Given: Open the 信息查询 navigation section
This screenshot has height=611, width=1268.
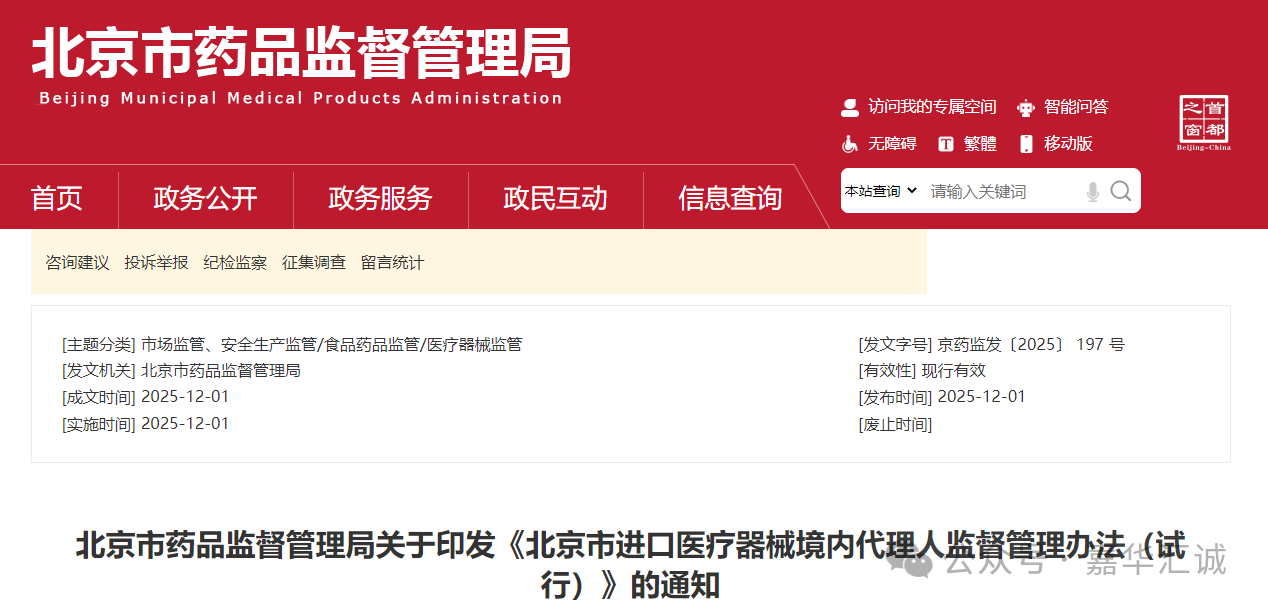Looking at the screenshot, I should pyautogui.click(x=730, y=198).
